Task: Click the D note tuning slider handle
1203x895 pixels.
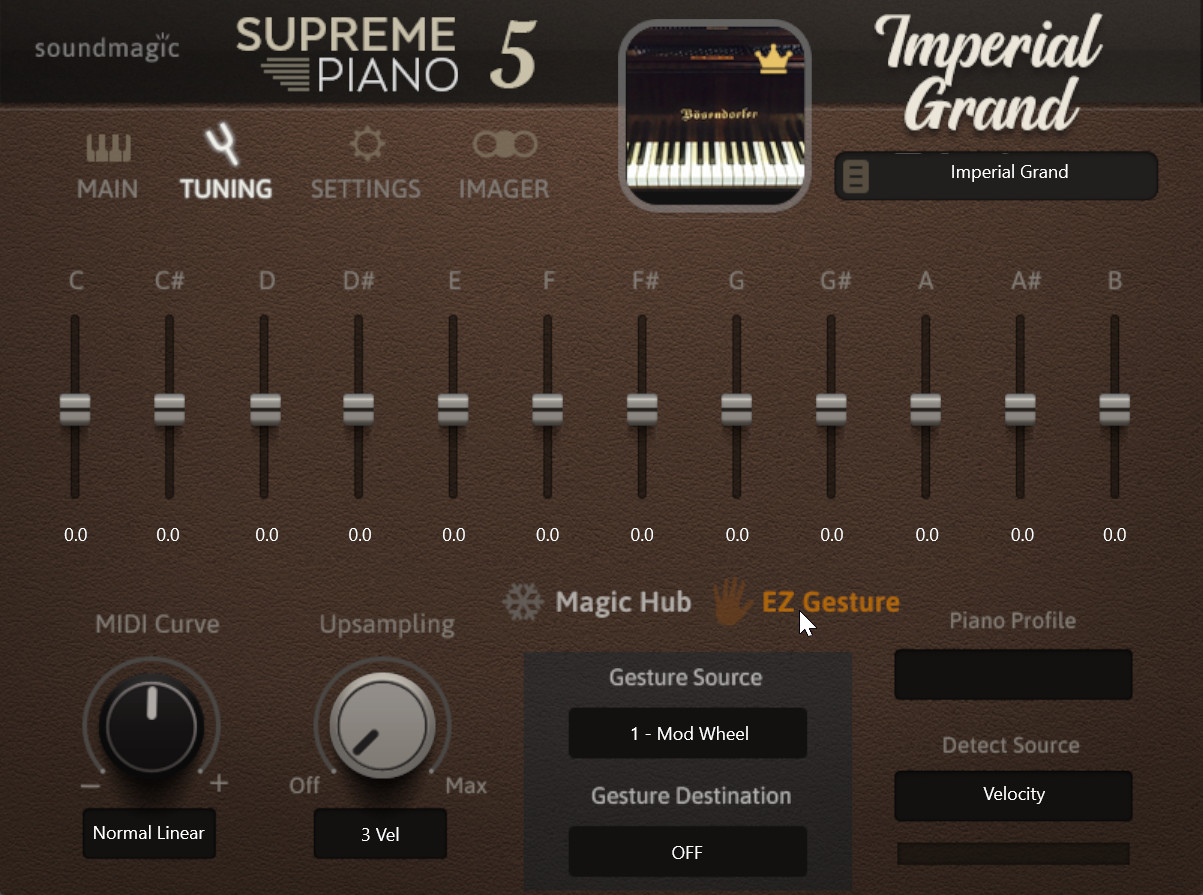Action: tap(264, 409)
